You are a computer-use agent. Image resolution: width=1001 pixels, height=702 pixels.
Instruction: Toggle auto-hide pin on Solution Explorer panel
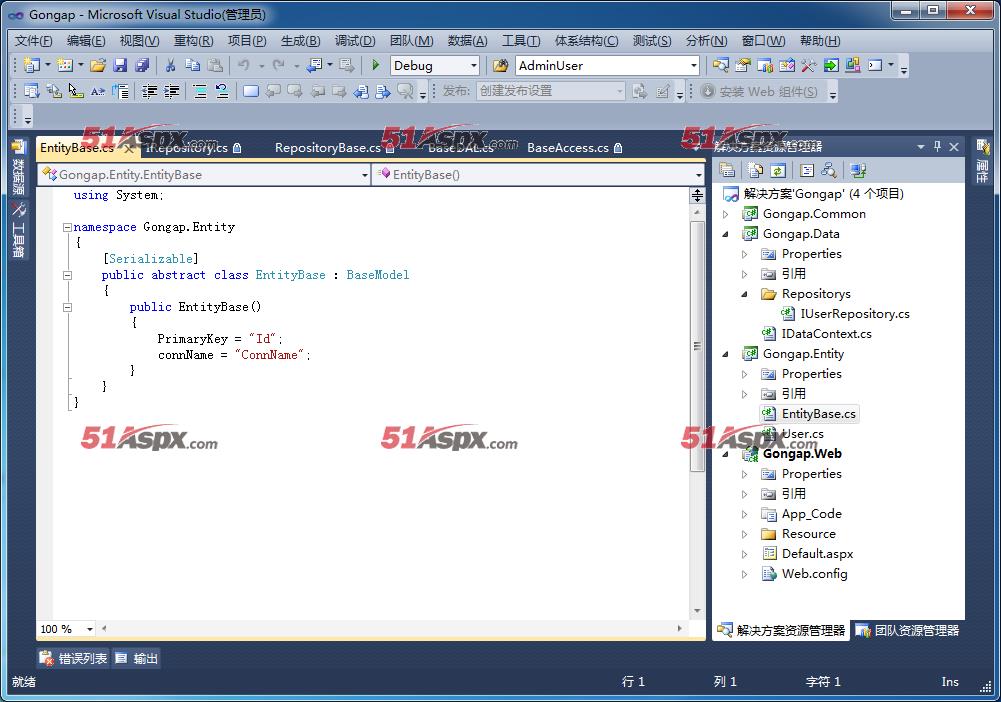pos(937,147)
